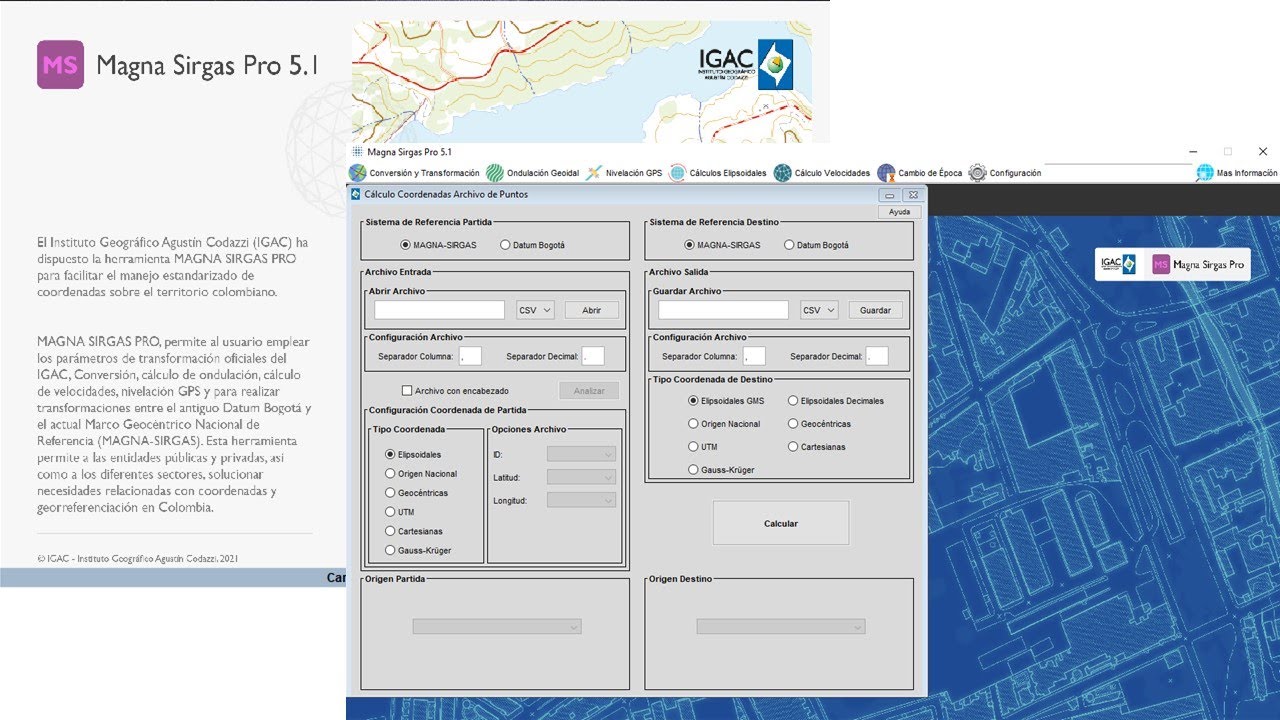Open Conversión y Transformación toolbar icon
The height and width of the screenshot is (720, 1280).
click(357, 173)
